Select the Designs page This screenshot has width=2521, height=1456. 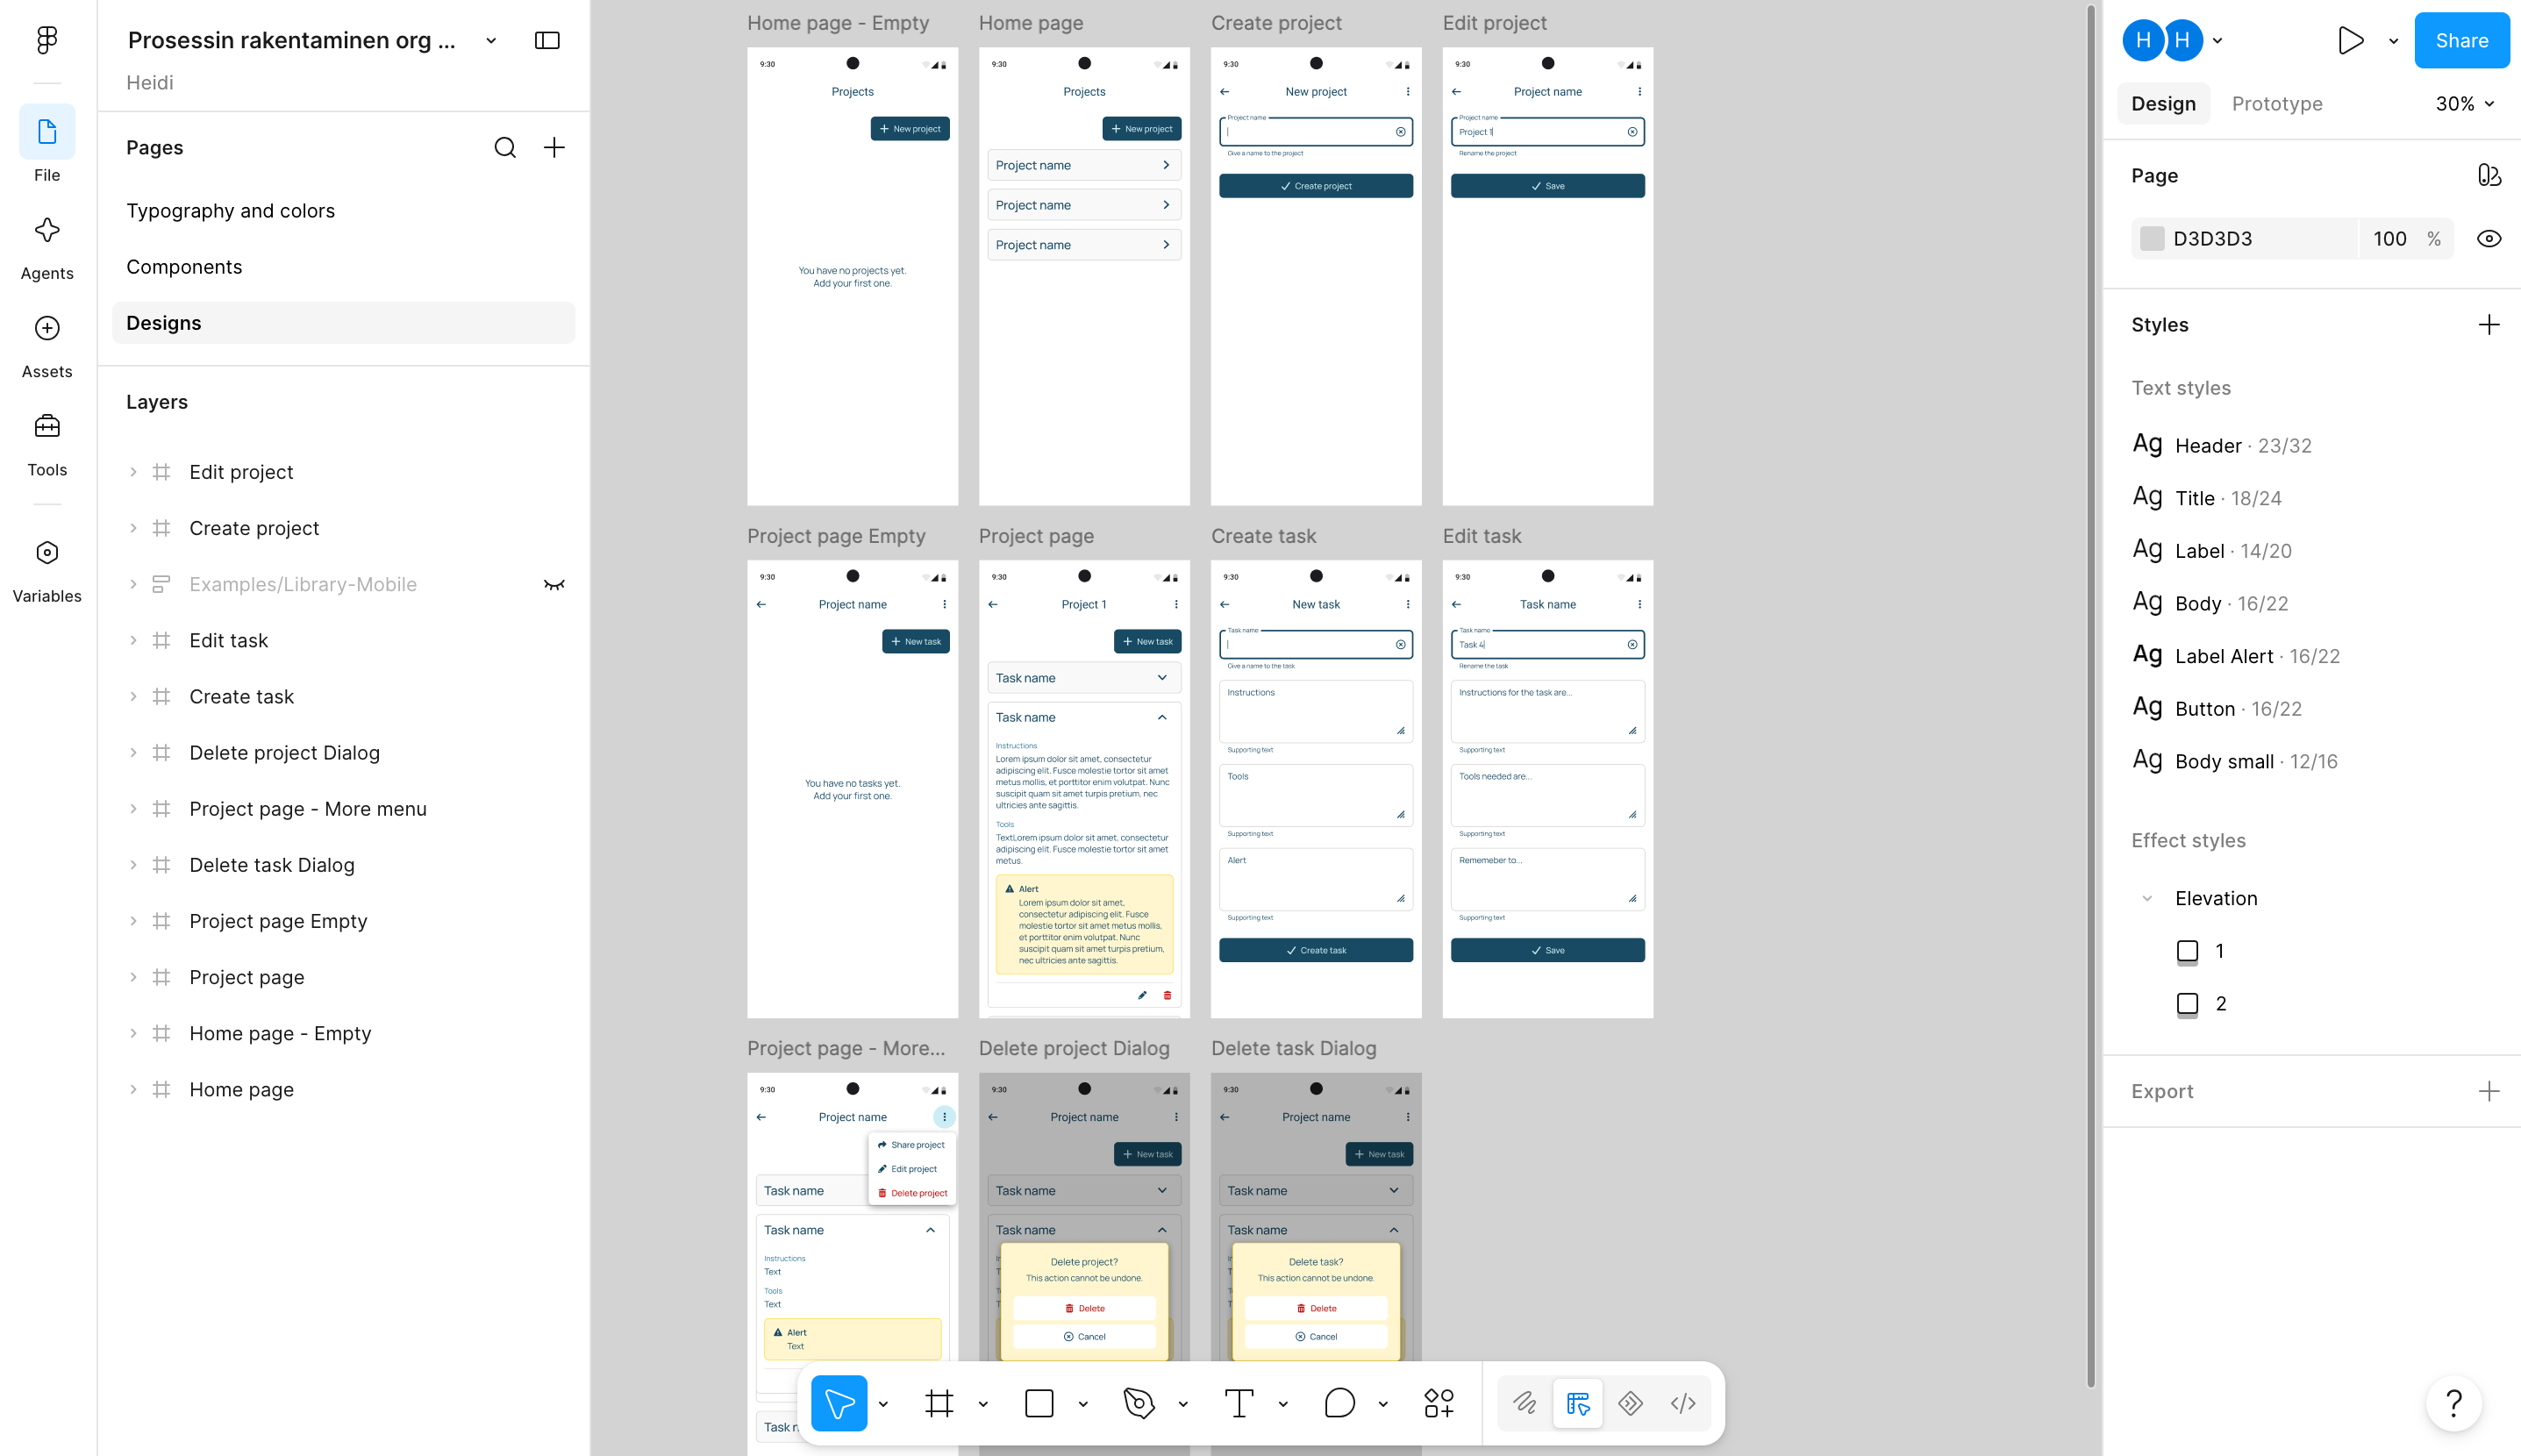[344, 323]
